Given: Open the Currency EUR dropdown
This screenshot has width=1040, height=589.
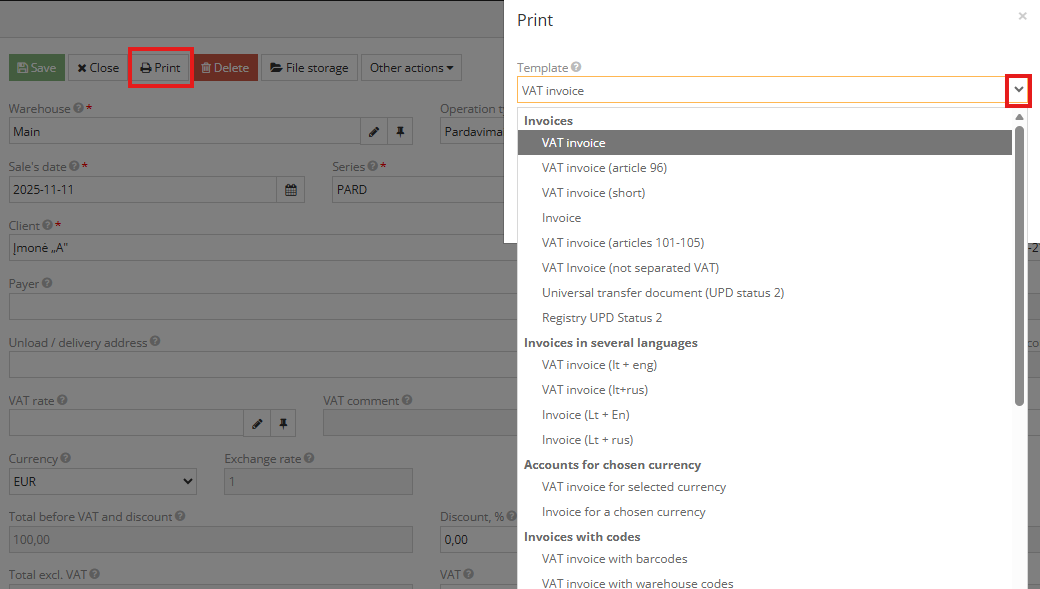Looking at the screenshot, I should (103, 482).
